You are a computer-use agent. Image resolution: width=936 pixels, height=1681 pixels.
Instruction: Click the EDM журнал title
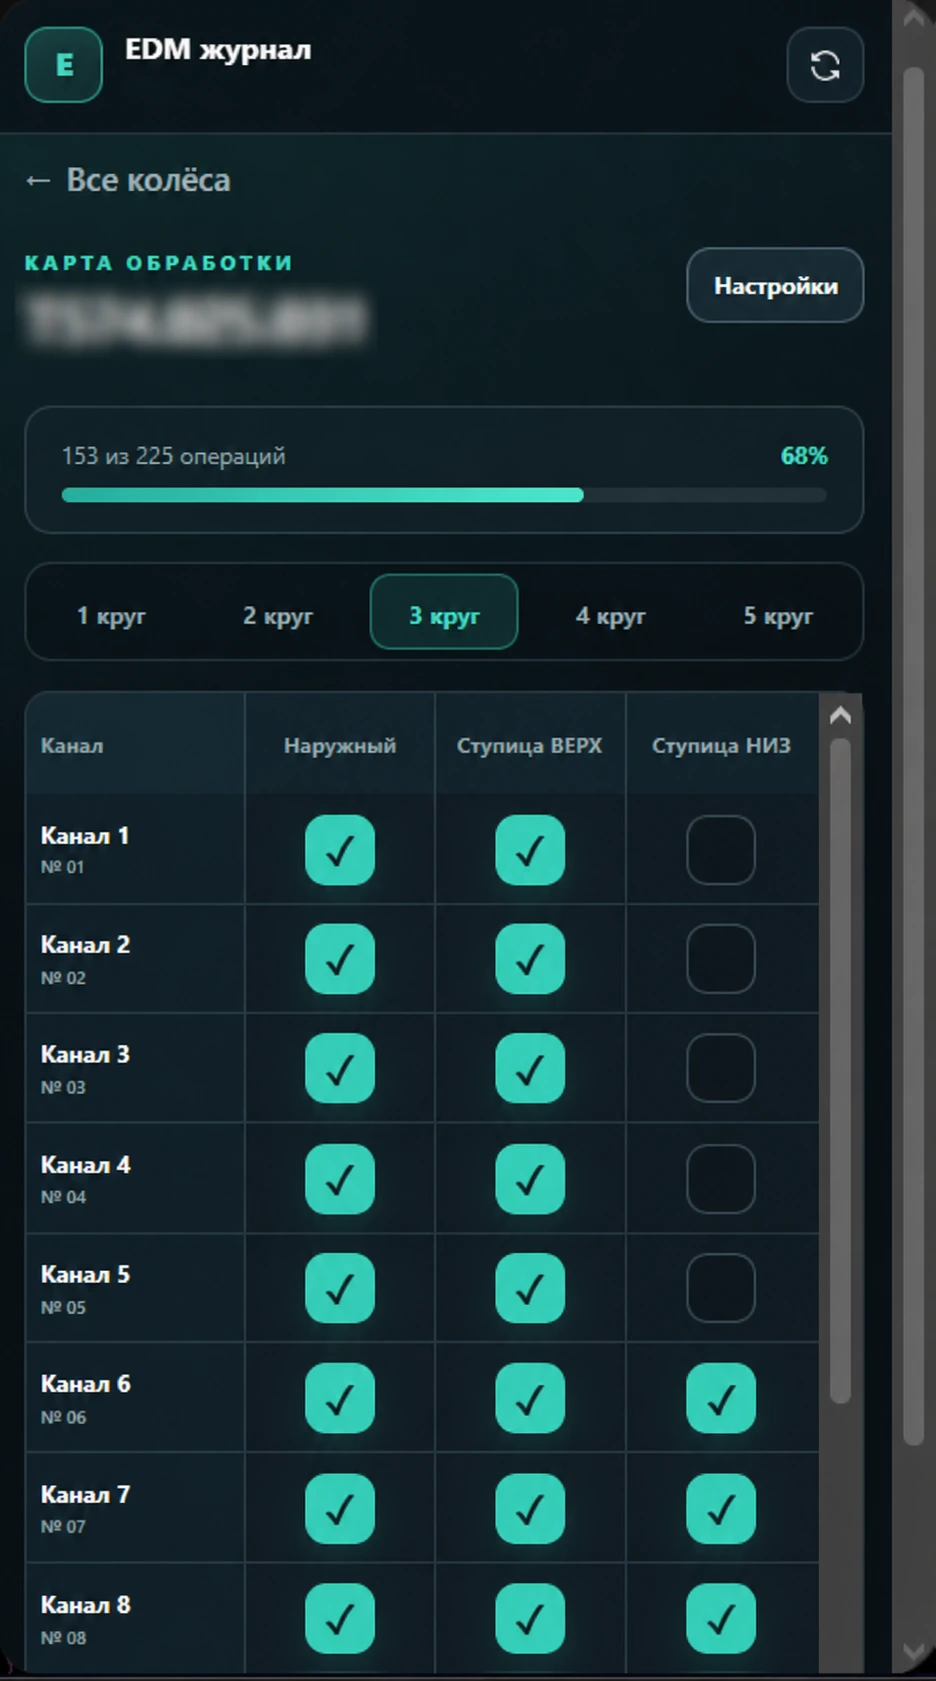point(218,50)
